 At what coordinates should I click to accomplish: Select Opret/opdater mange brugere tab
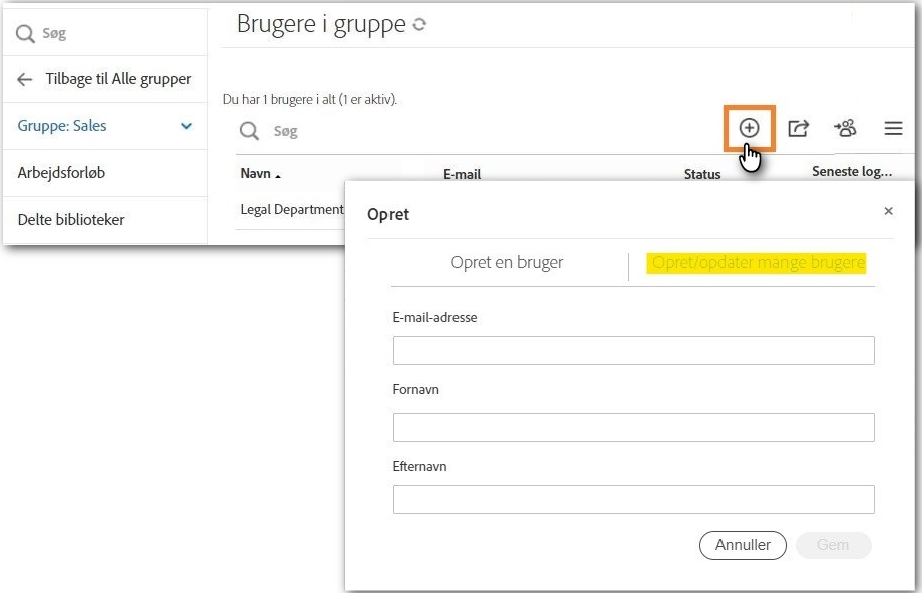[x=758, y=263]
